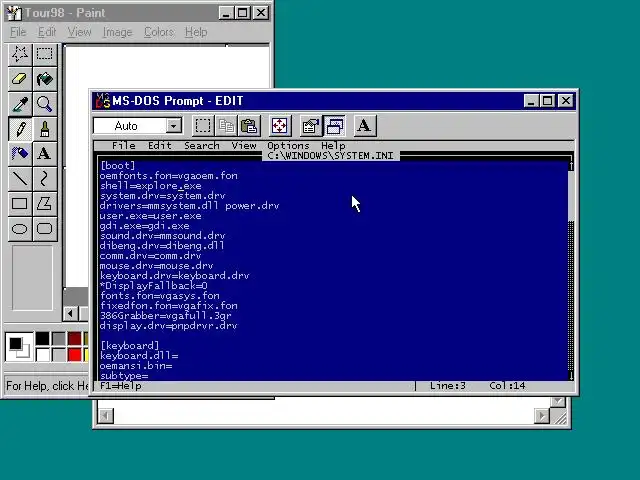Click the *DisplayFallback=0 line
The height and width of the screenshot is (480, 640).
(x=153, y=286)
